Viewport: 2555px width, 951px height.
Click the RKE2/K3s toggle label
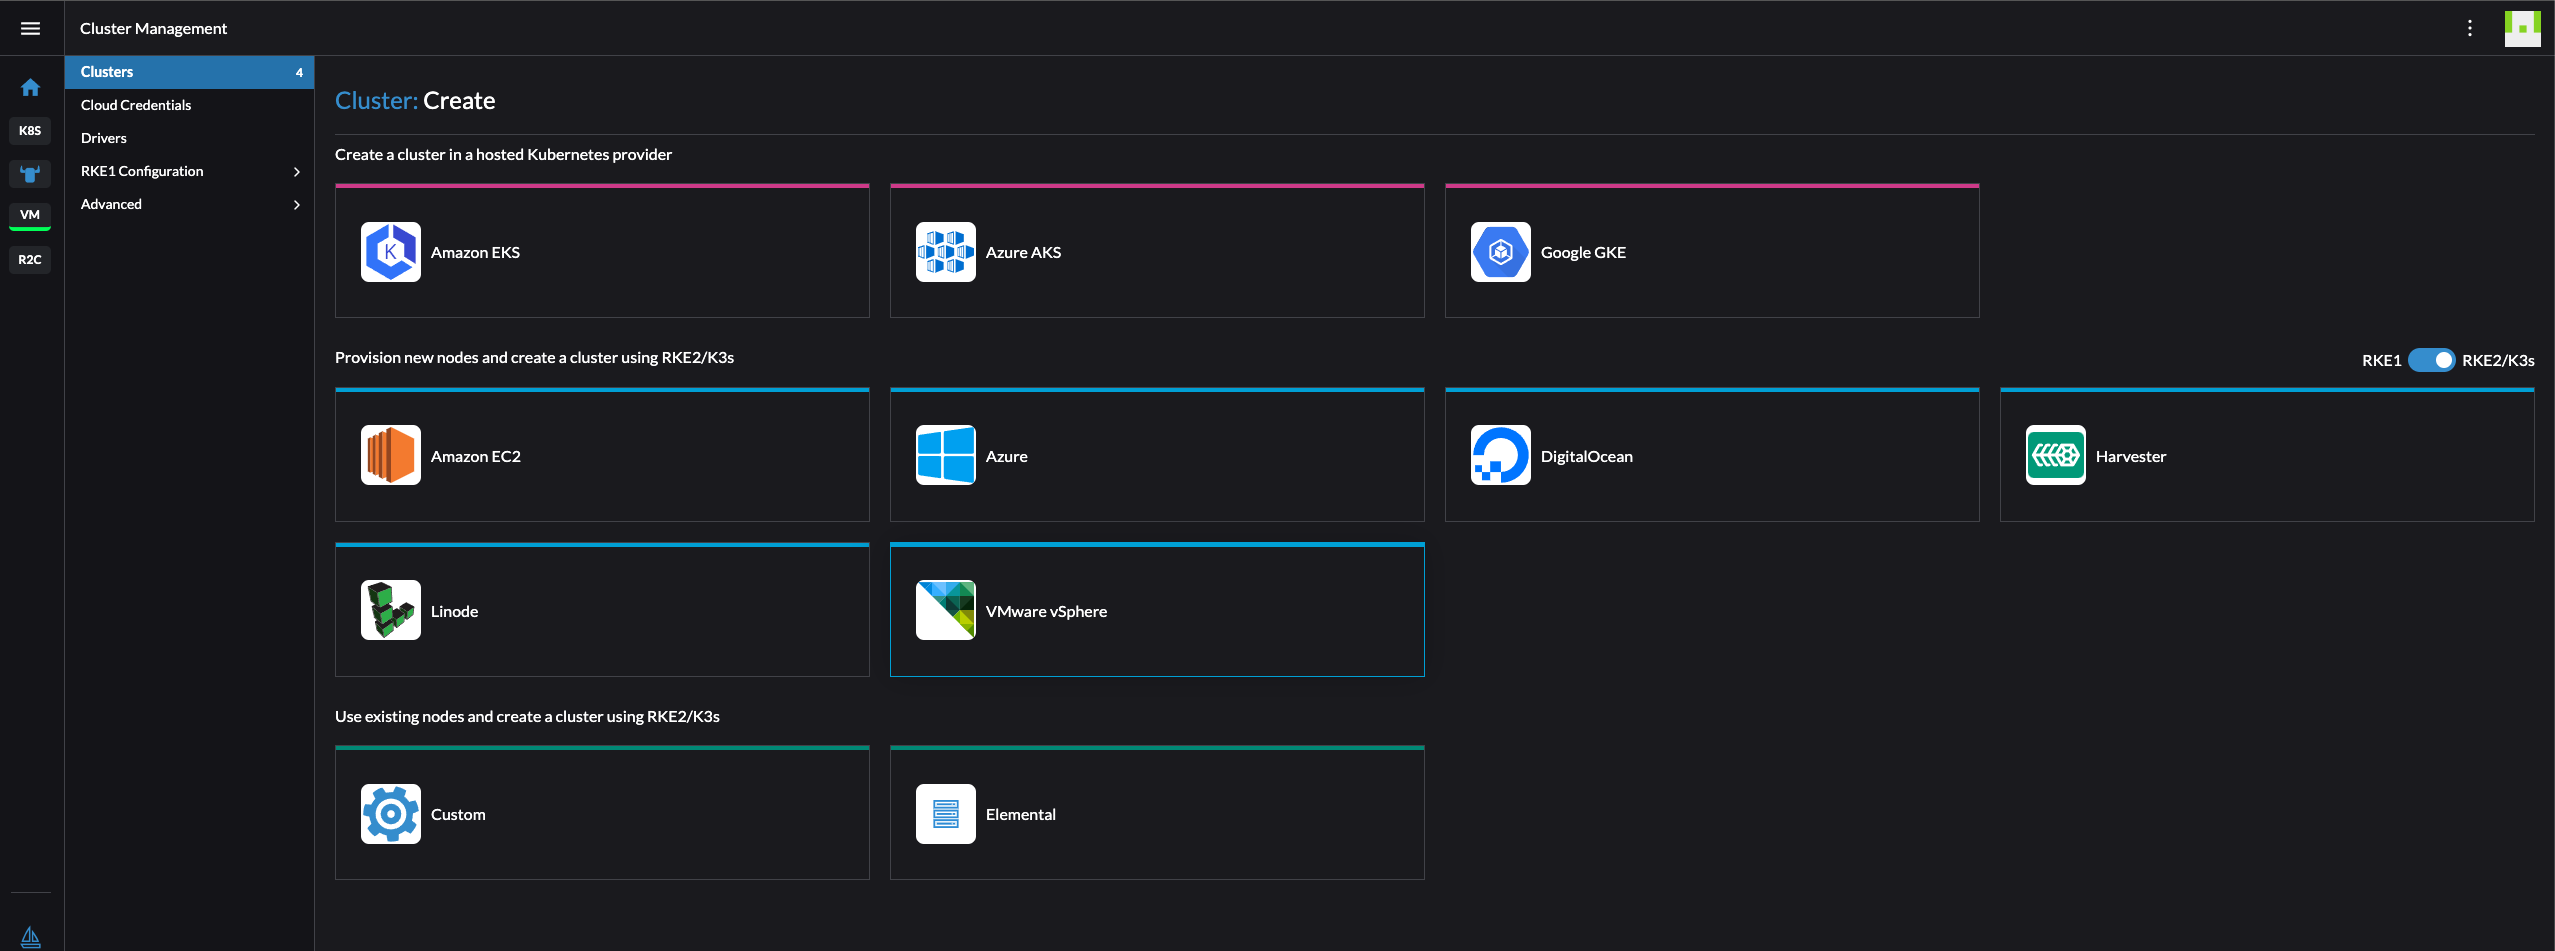tap(2498, 361)
